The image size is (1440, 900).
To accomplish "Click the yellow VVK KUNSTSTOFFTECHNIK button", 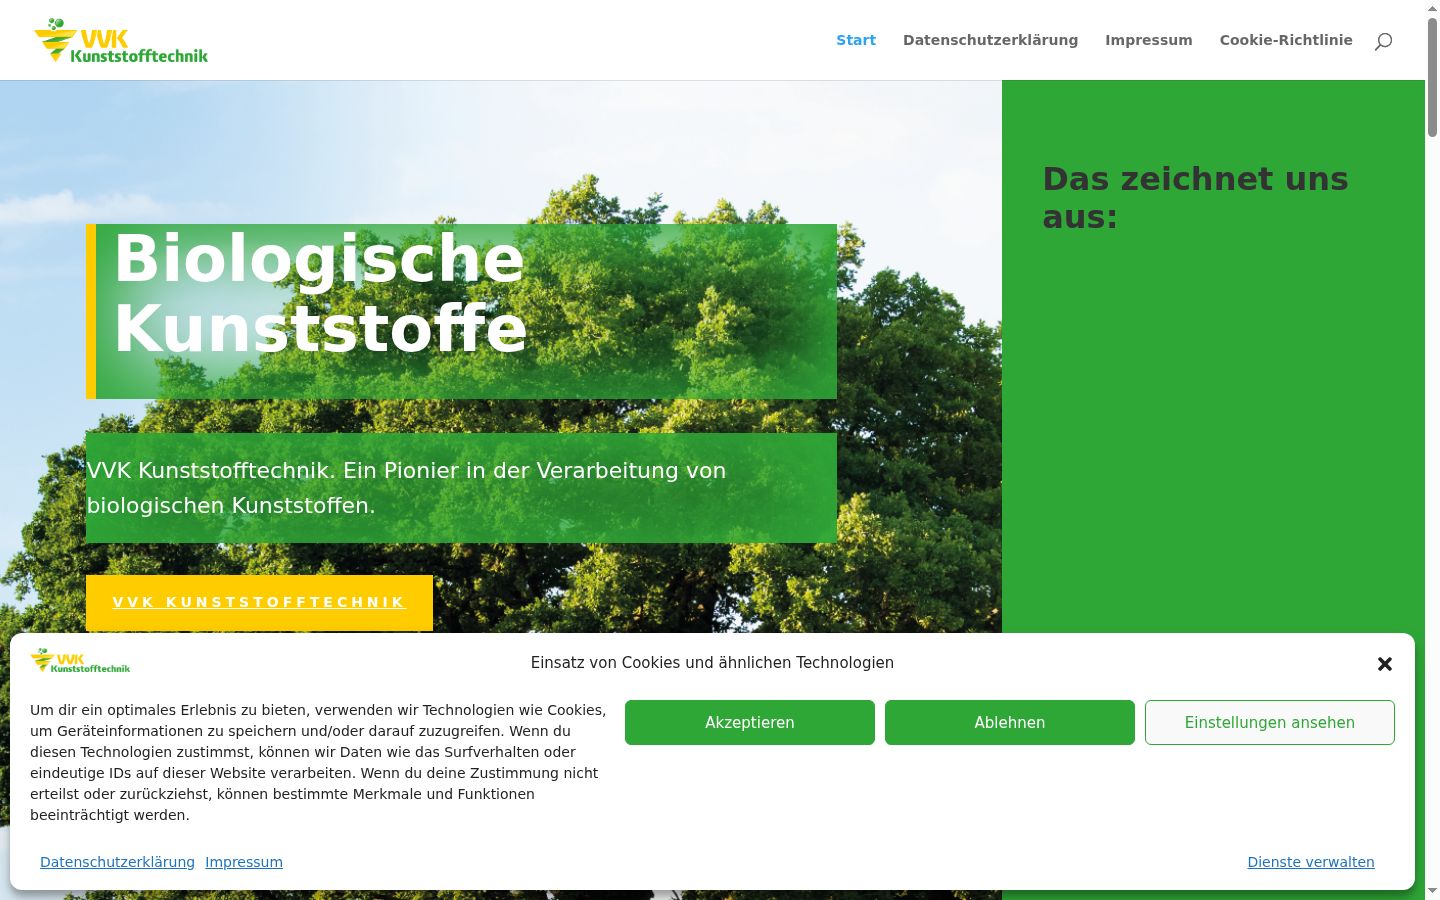I will [259, 602].
